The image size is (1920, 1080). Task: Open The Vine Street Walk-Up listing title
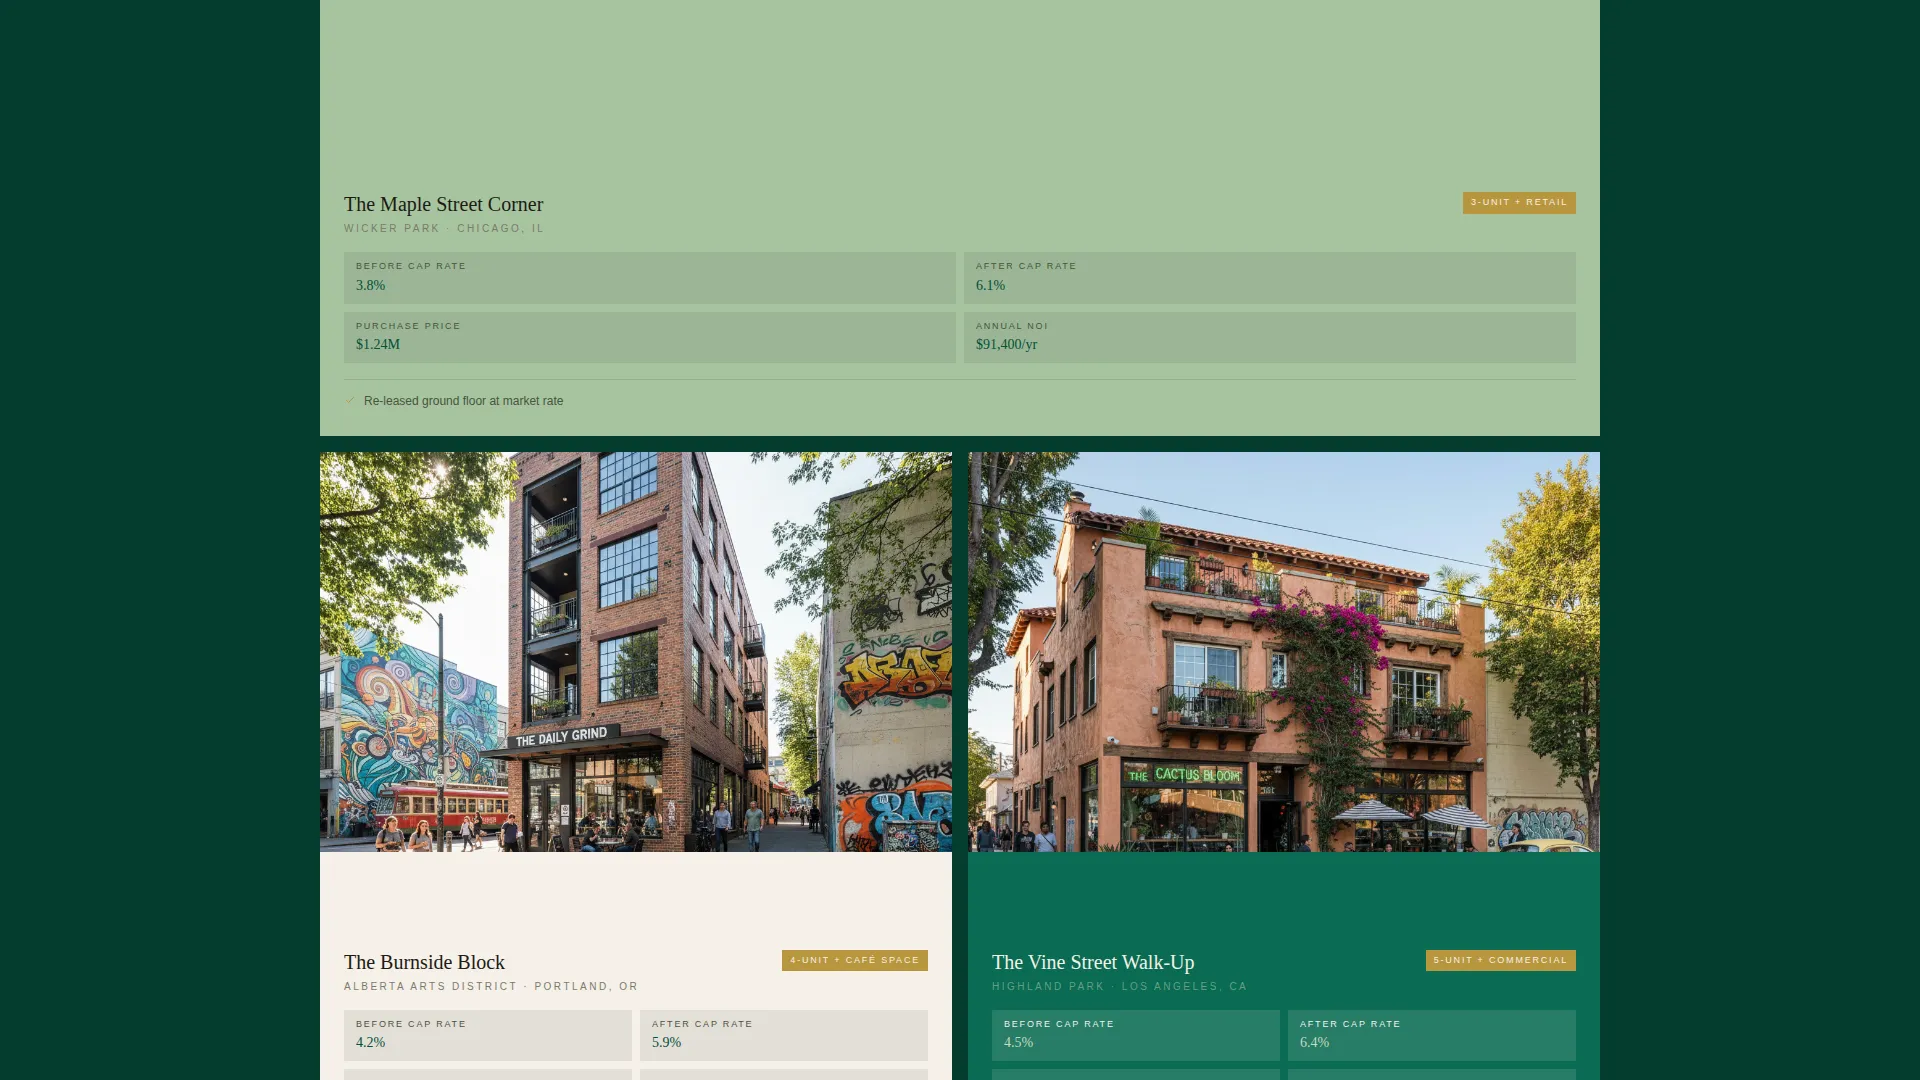(x=1093, y=962)
